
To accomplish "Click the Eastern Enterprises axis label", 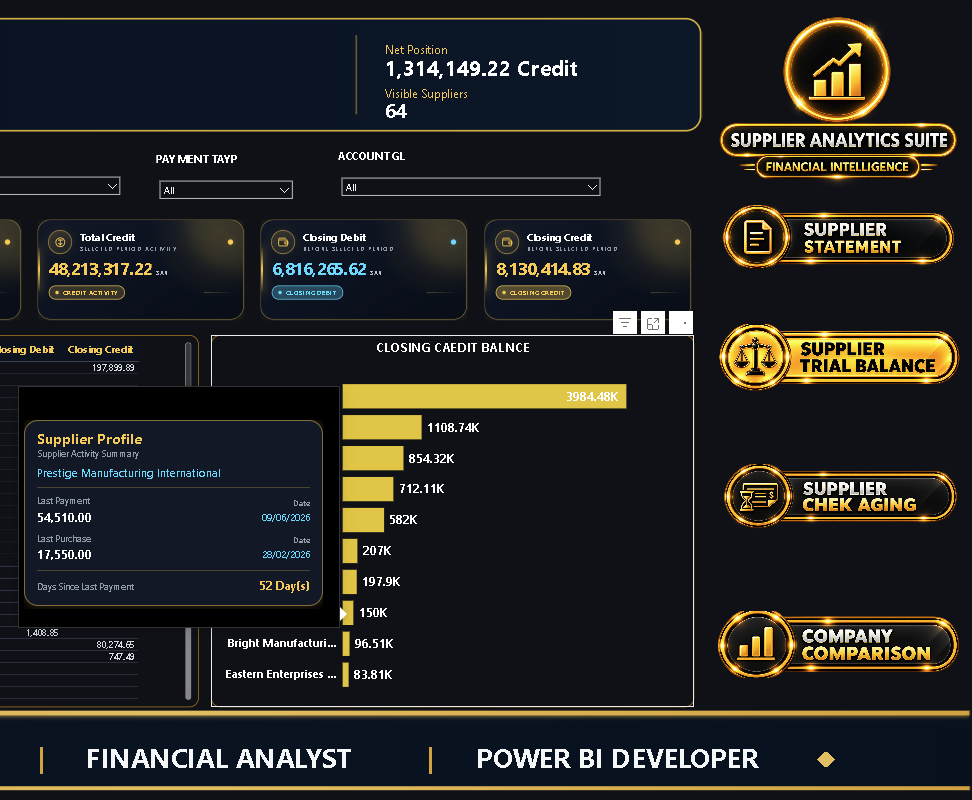I will click(281, 674).
